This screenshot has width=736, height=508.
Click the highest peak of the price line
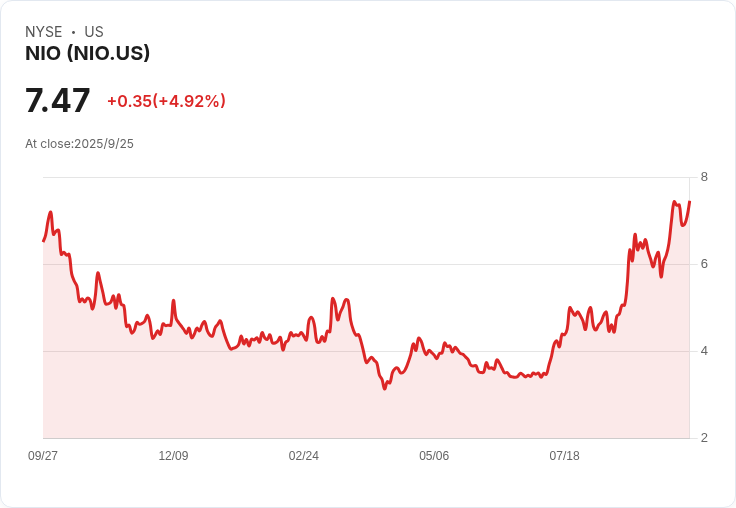coord(675,201)
